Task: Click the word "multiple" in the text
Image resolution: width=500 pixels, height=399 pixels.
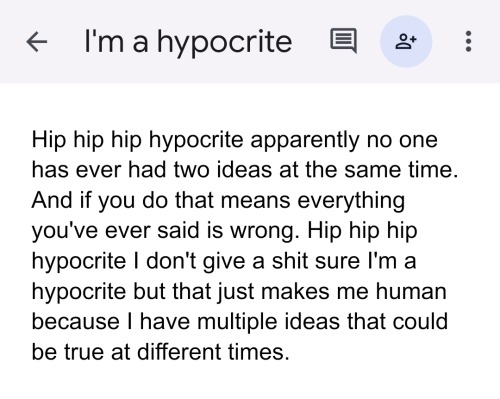Action: coord(237,322)
